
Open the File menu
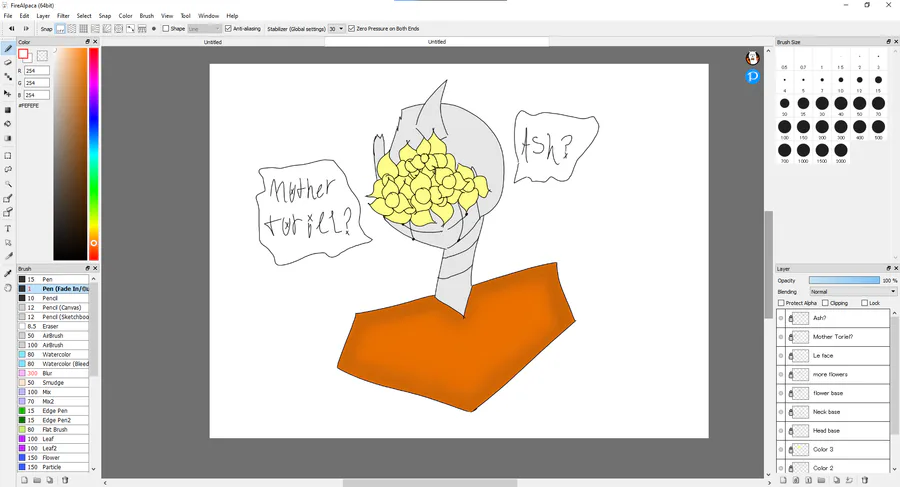point(8,16)
